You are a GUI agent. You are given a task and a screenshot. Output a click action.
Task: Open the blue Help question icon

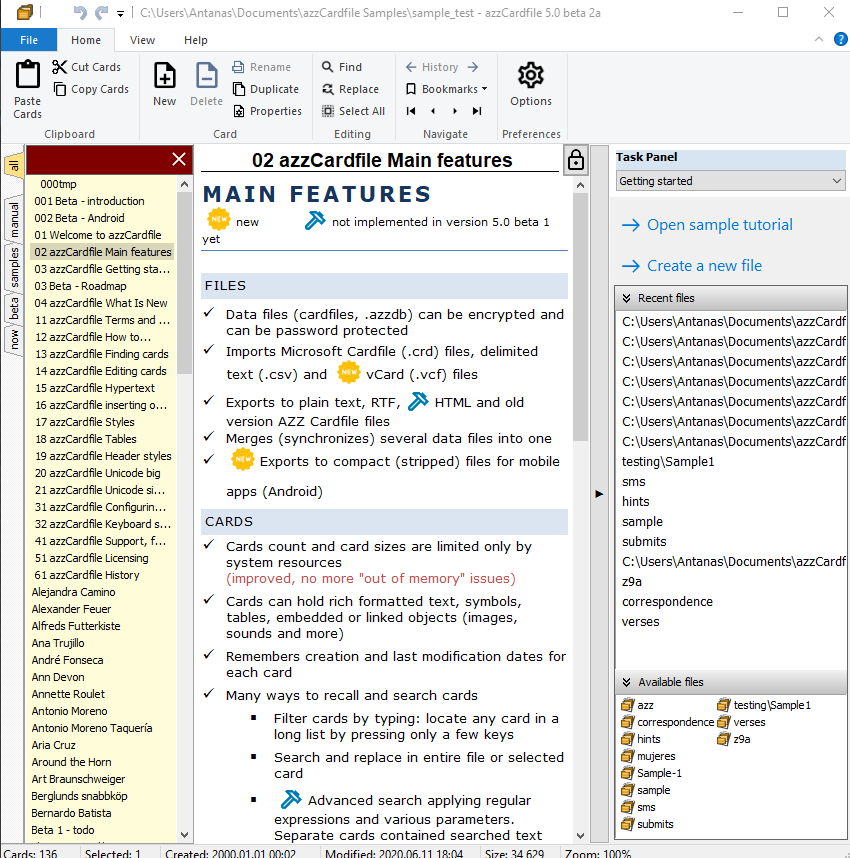coord(840,39)
